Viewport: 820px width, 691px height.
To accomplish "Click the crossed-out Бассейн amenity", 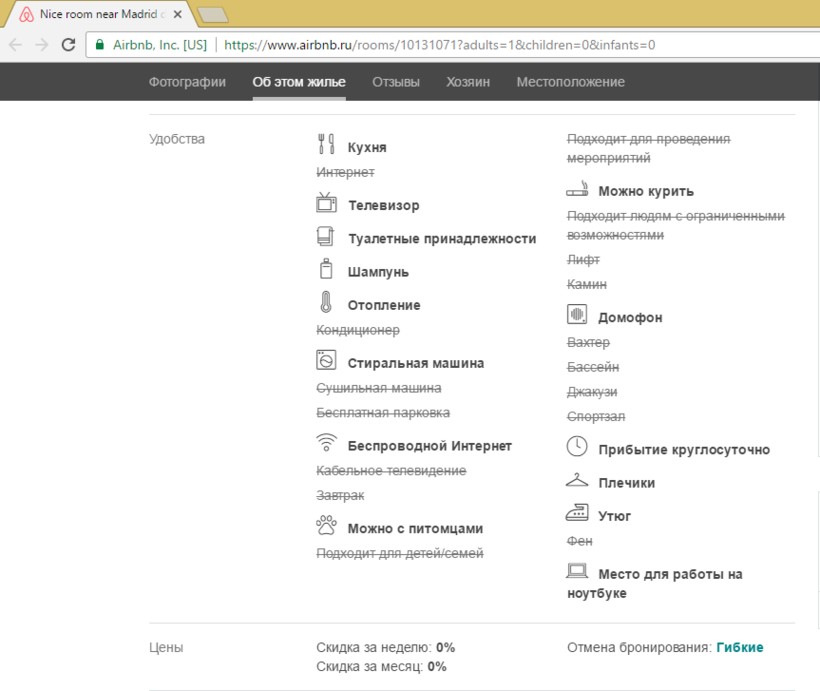I will click(x=593, y=367).
